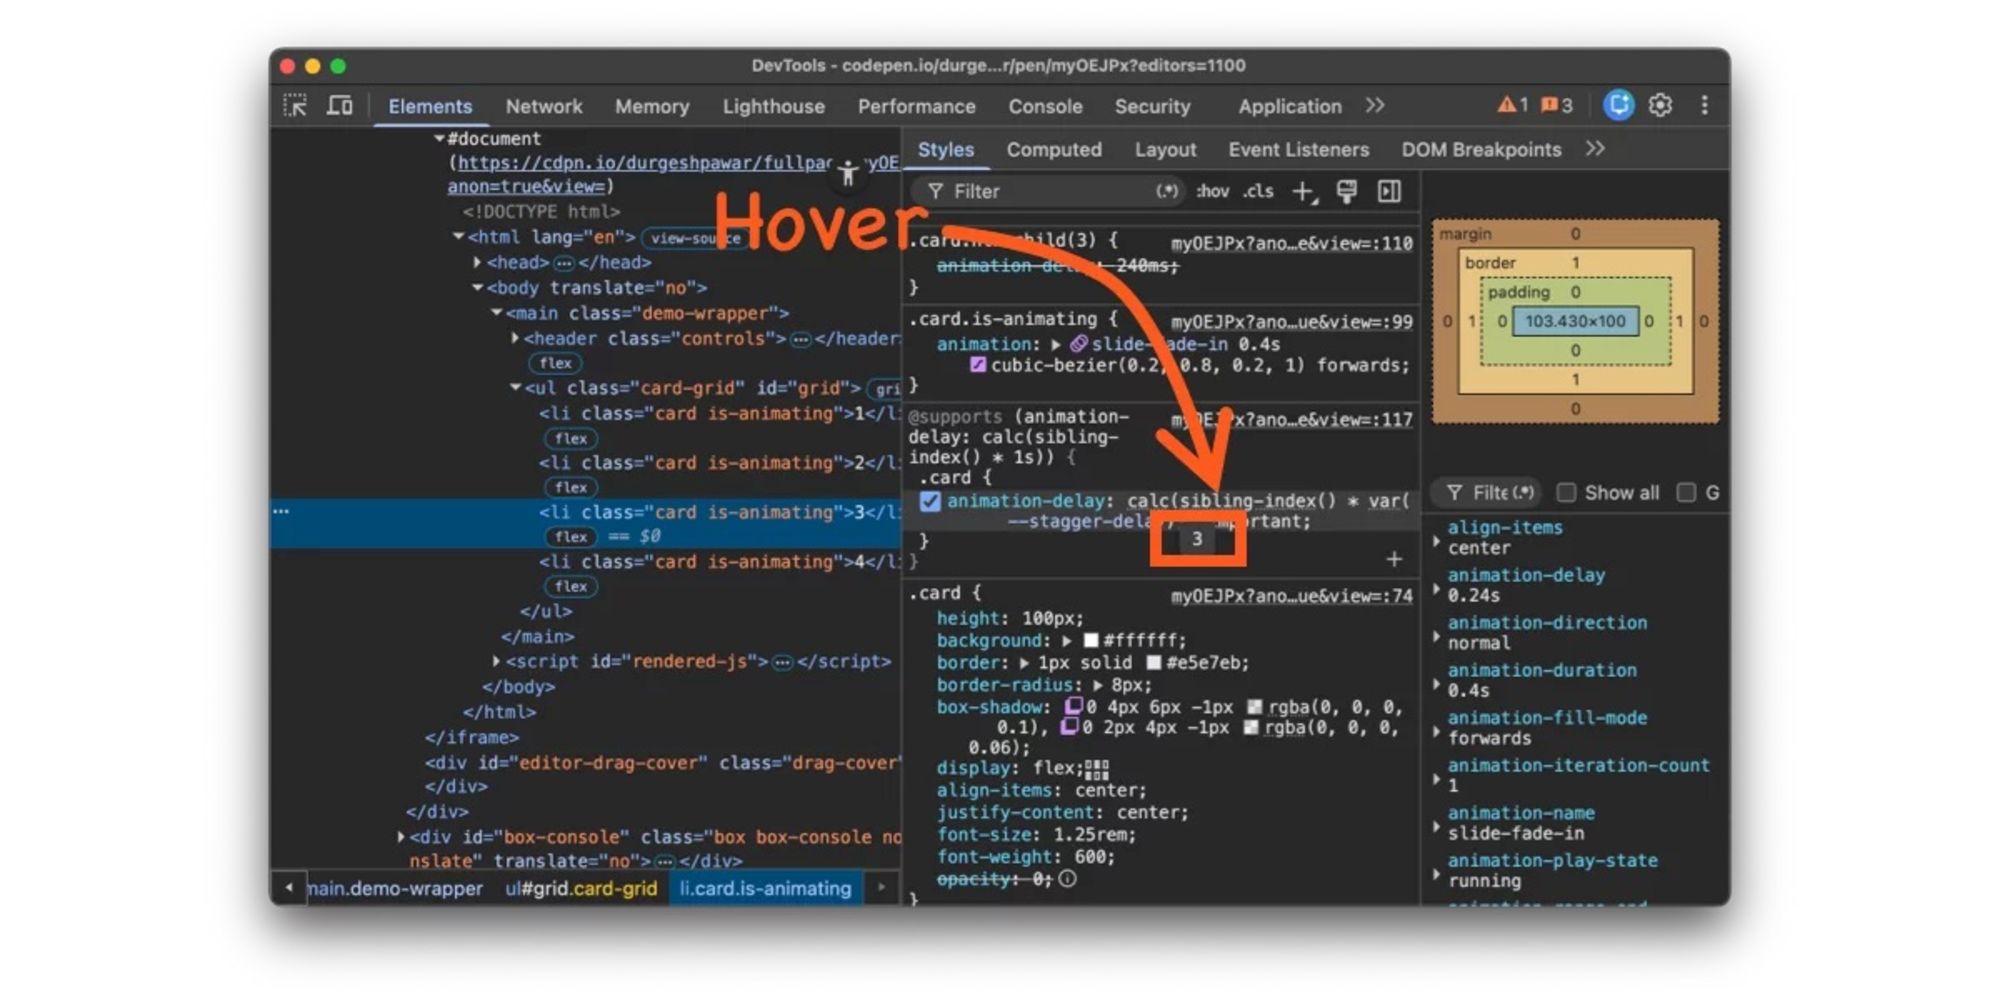Image resolution: width=2000 pixels, height=1000 pixels.
Task: Enable the Show all checkbox
Action: 1567,492
